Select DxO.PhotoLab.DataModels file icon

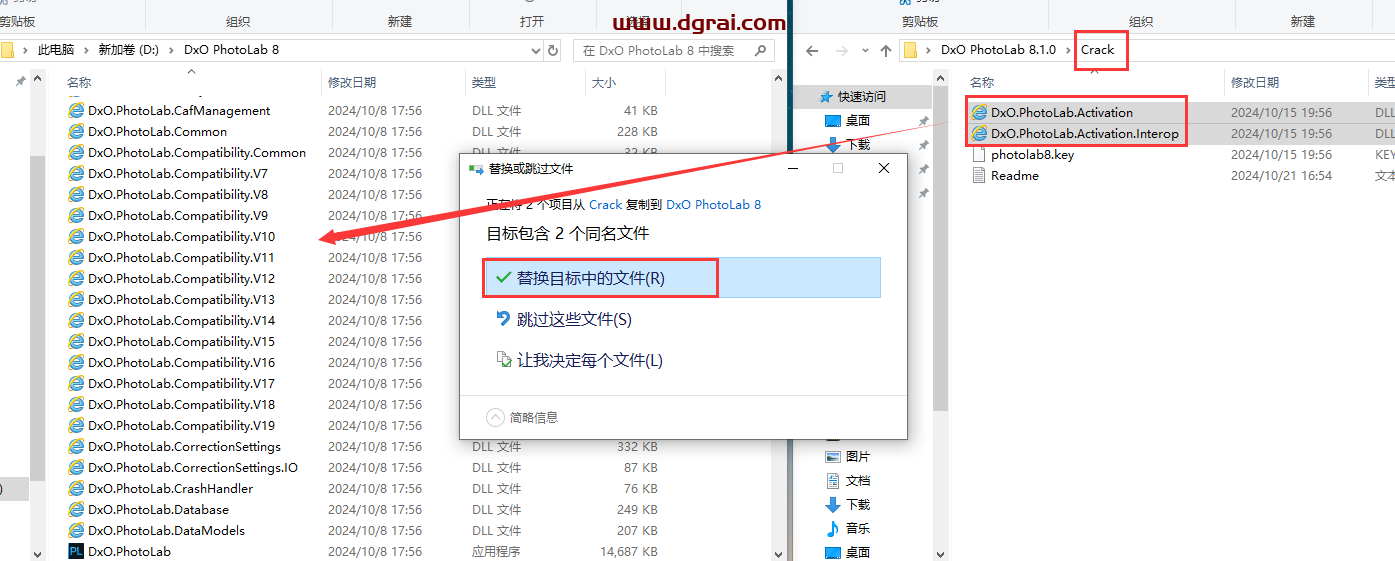75,530
